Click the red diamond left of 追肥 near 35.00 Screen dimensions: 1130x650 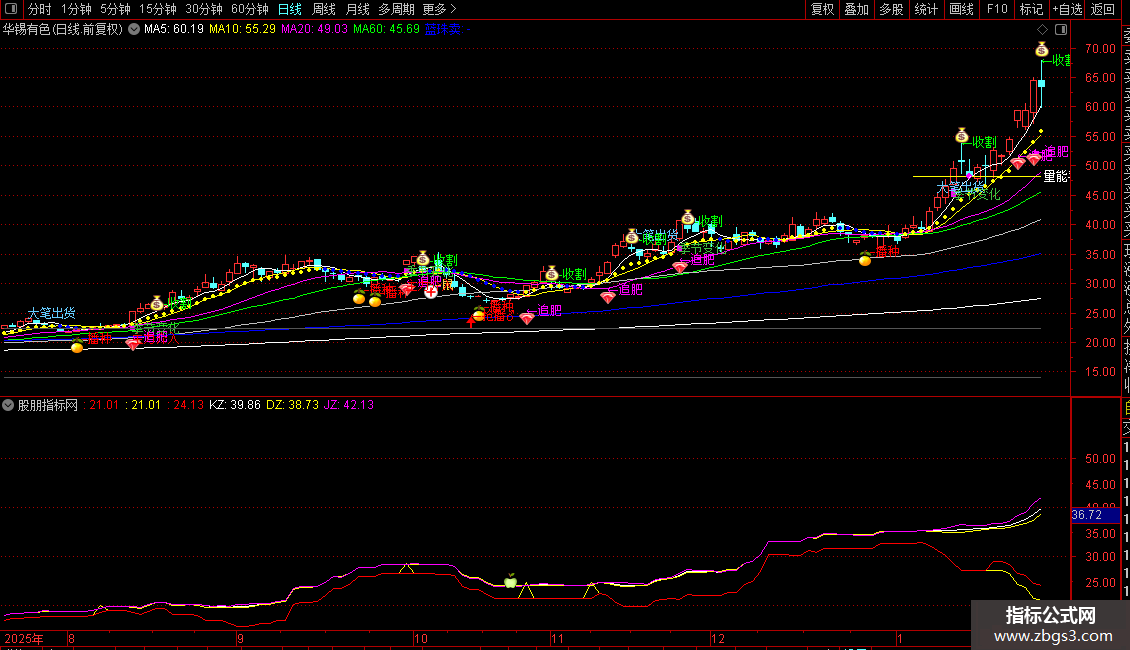(680, 267)
